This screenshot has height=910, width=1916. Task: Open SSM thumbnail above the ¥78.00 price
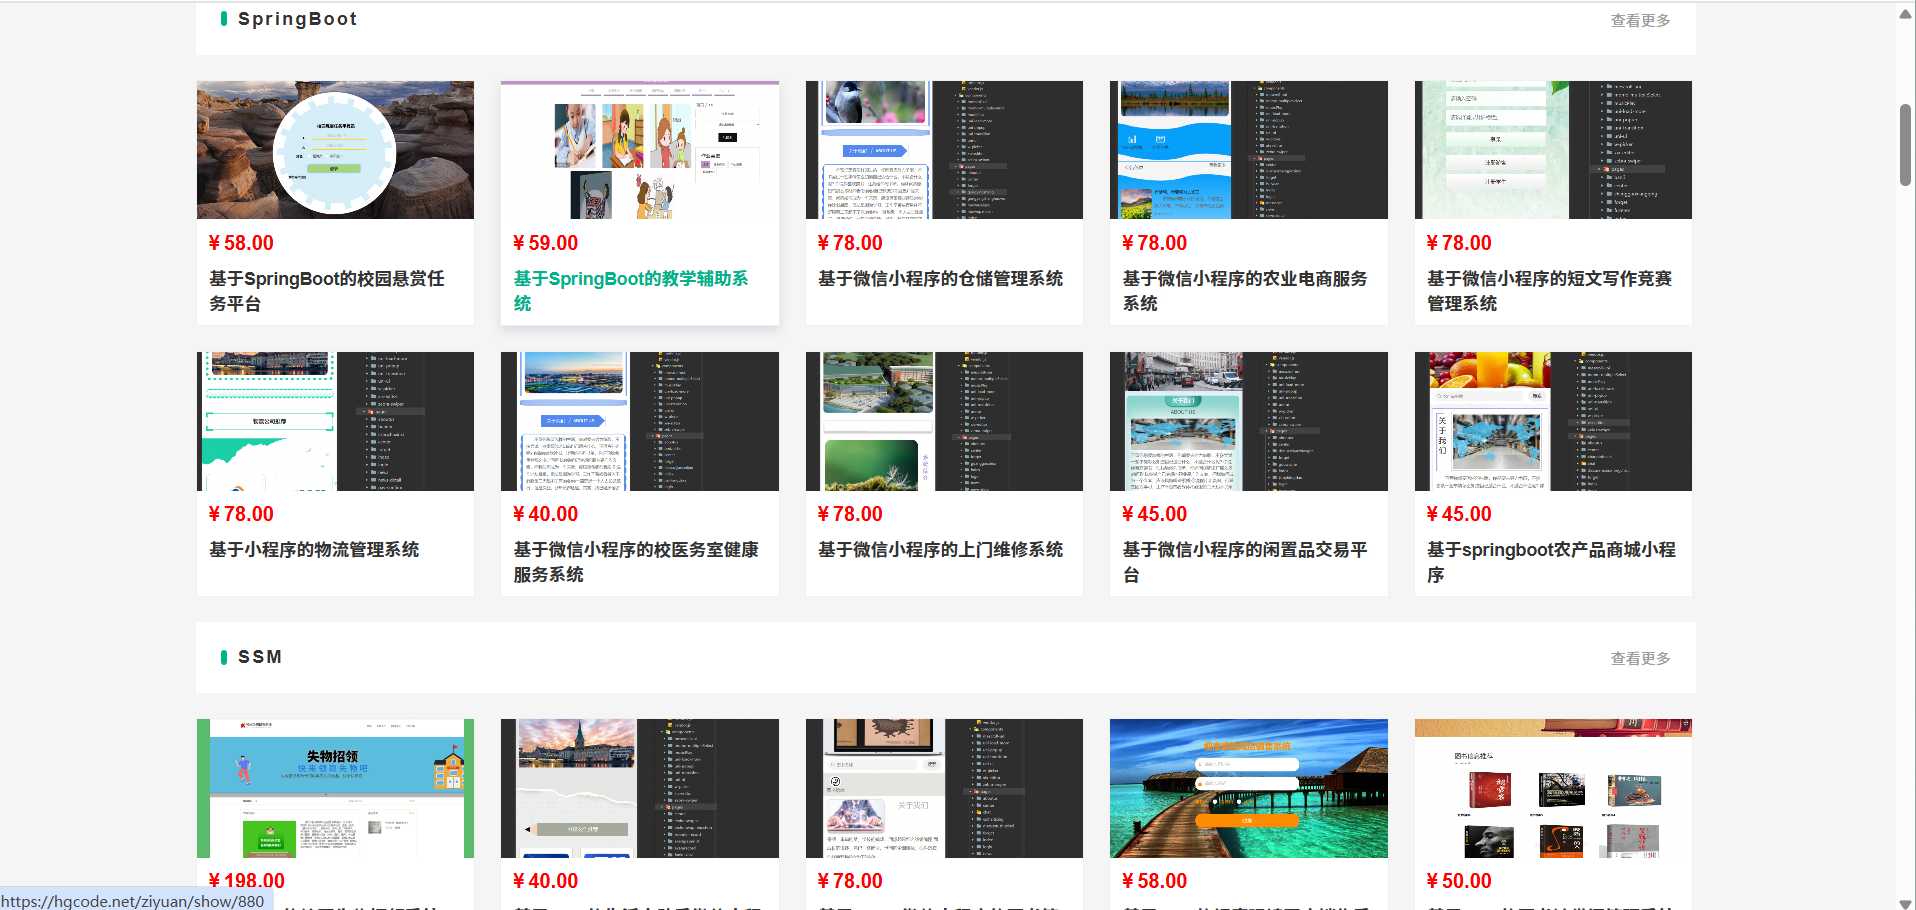click(x=944, y=788)
